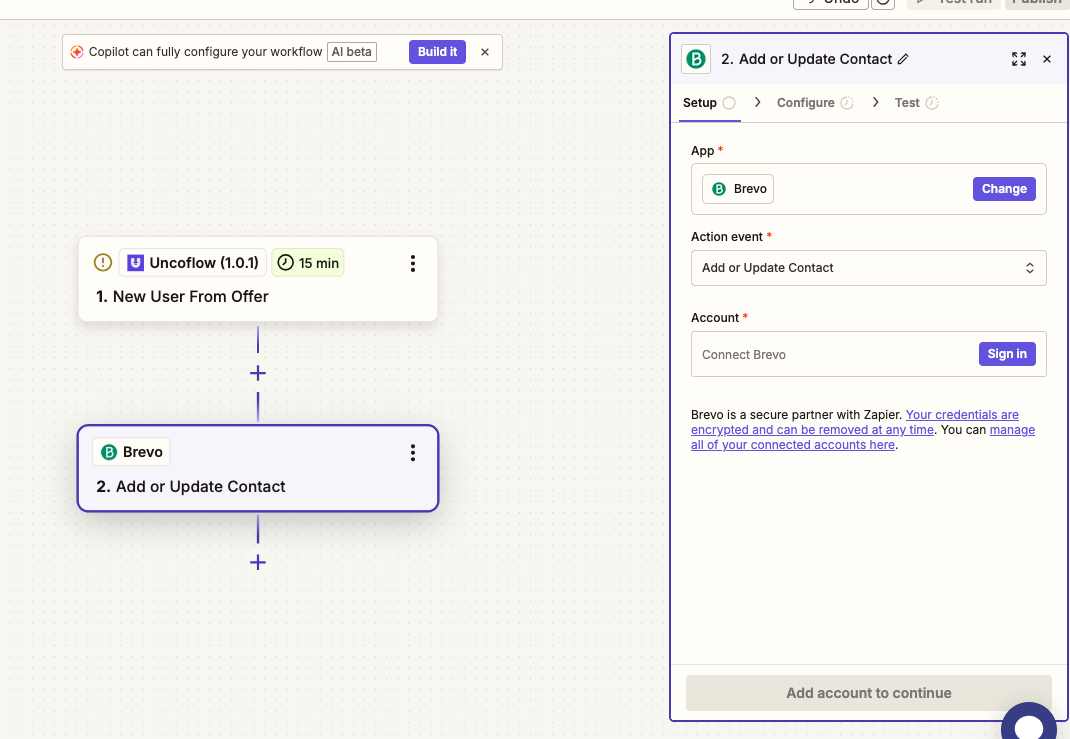Click the warning icon on Uncoflow step
This screenshot has height=739, width=1070.
pos(102,263)
